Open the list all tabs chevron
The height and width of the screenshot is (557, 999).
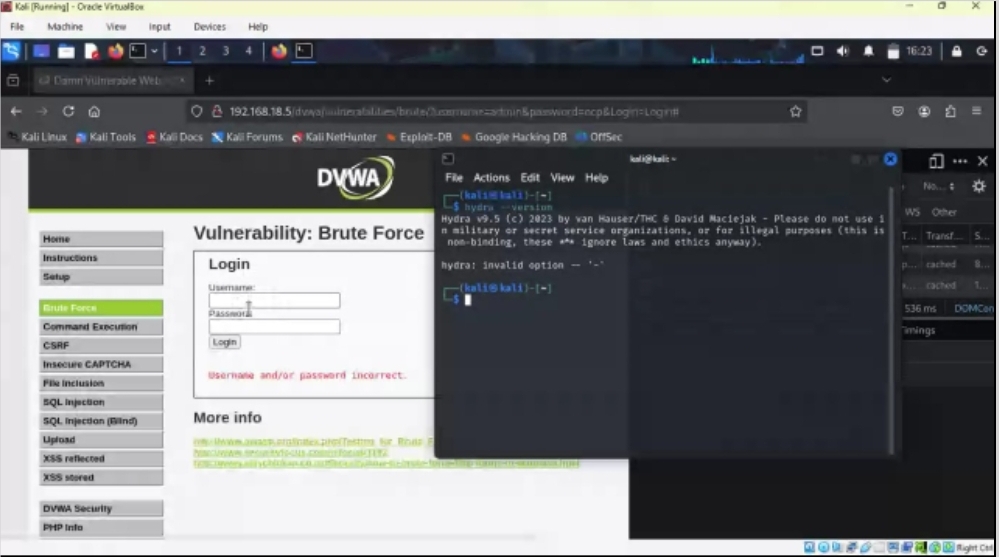[886, 80]
